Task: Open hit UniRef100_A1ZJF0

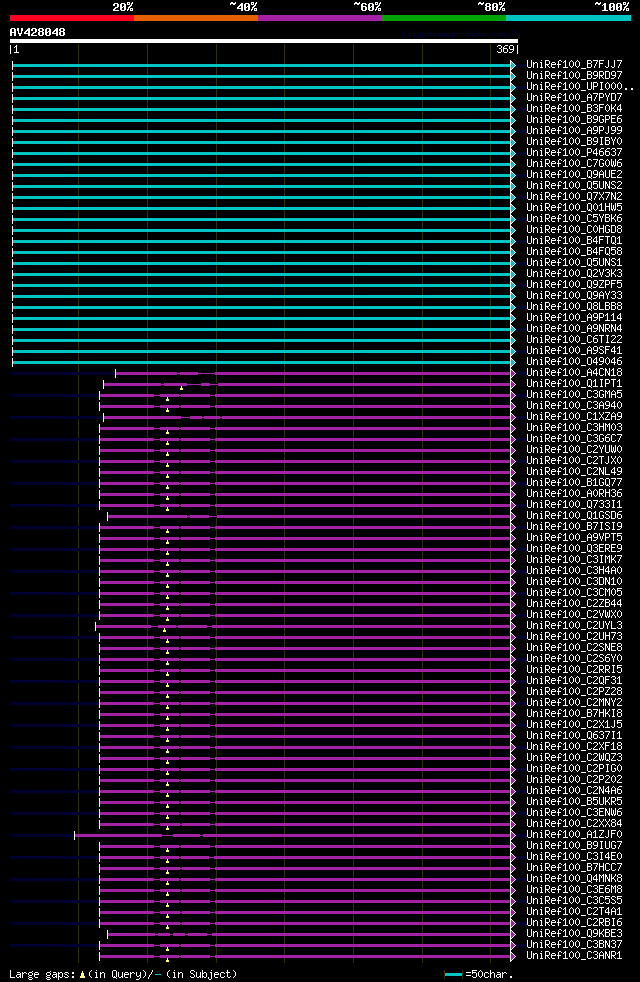Action: [574, 835]
